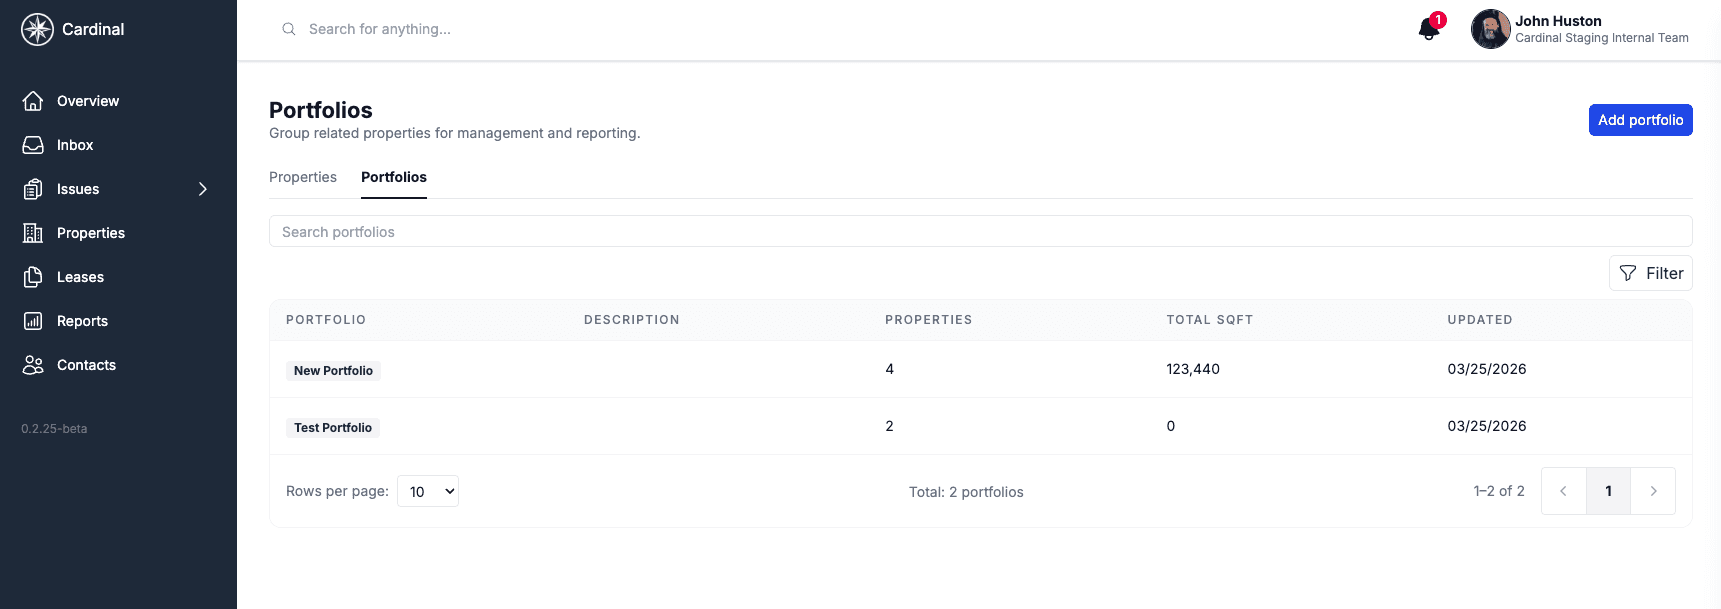Viewport: 1721px width, 609px height.
Task: Click the Inbox tray icon
Action: click(33, 145)
